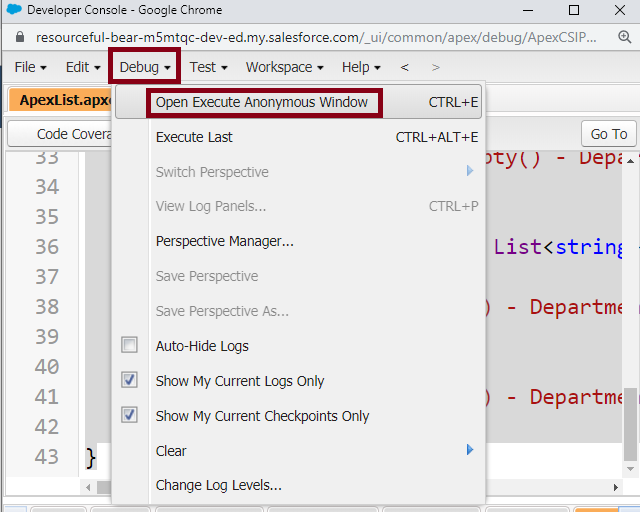Click the URL address text
Viewport: 640px width, 512px height.
click(316, 38)
